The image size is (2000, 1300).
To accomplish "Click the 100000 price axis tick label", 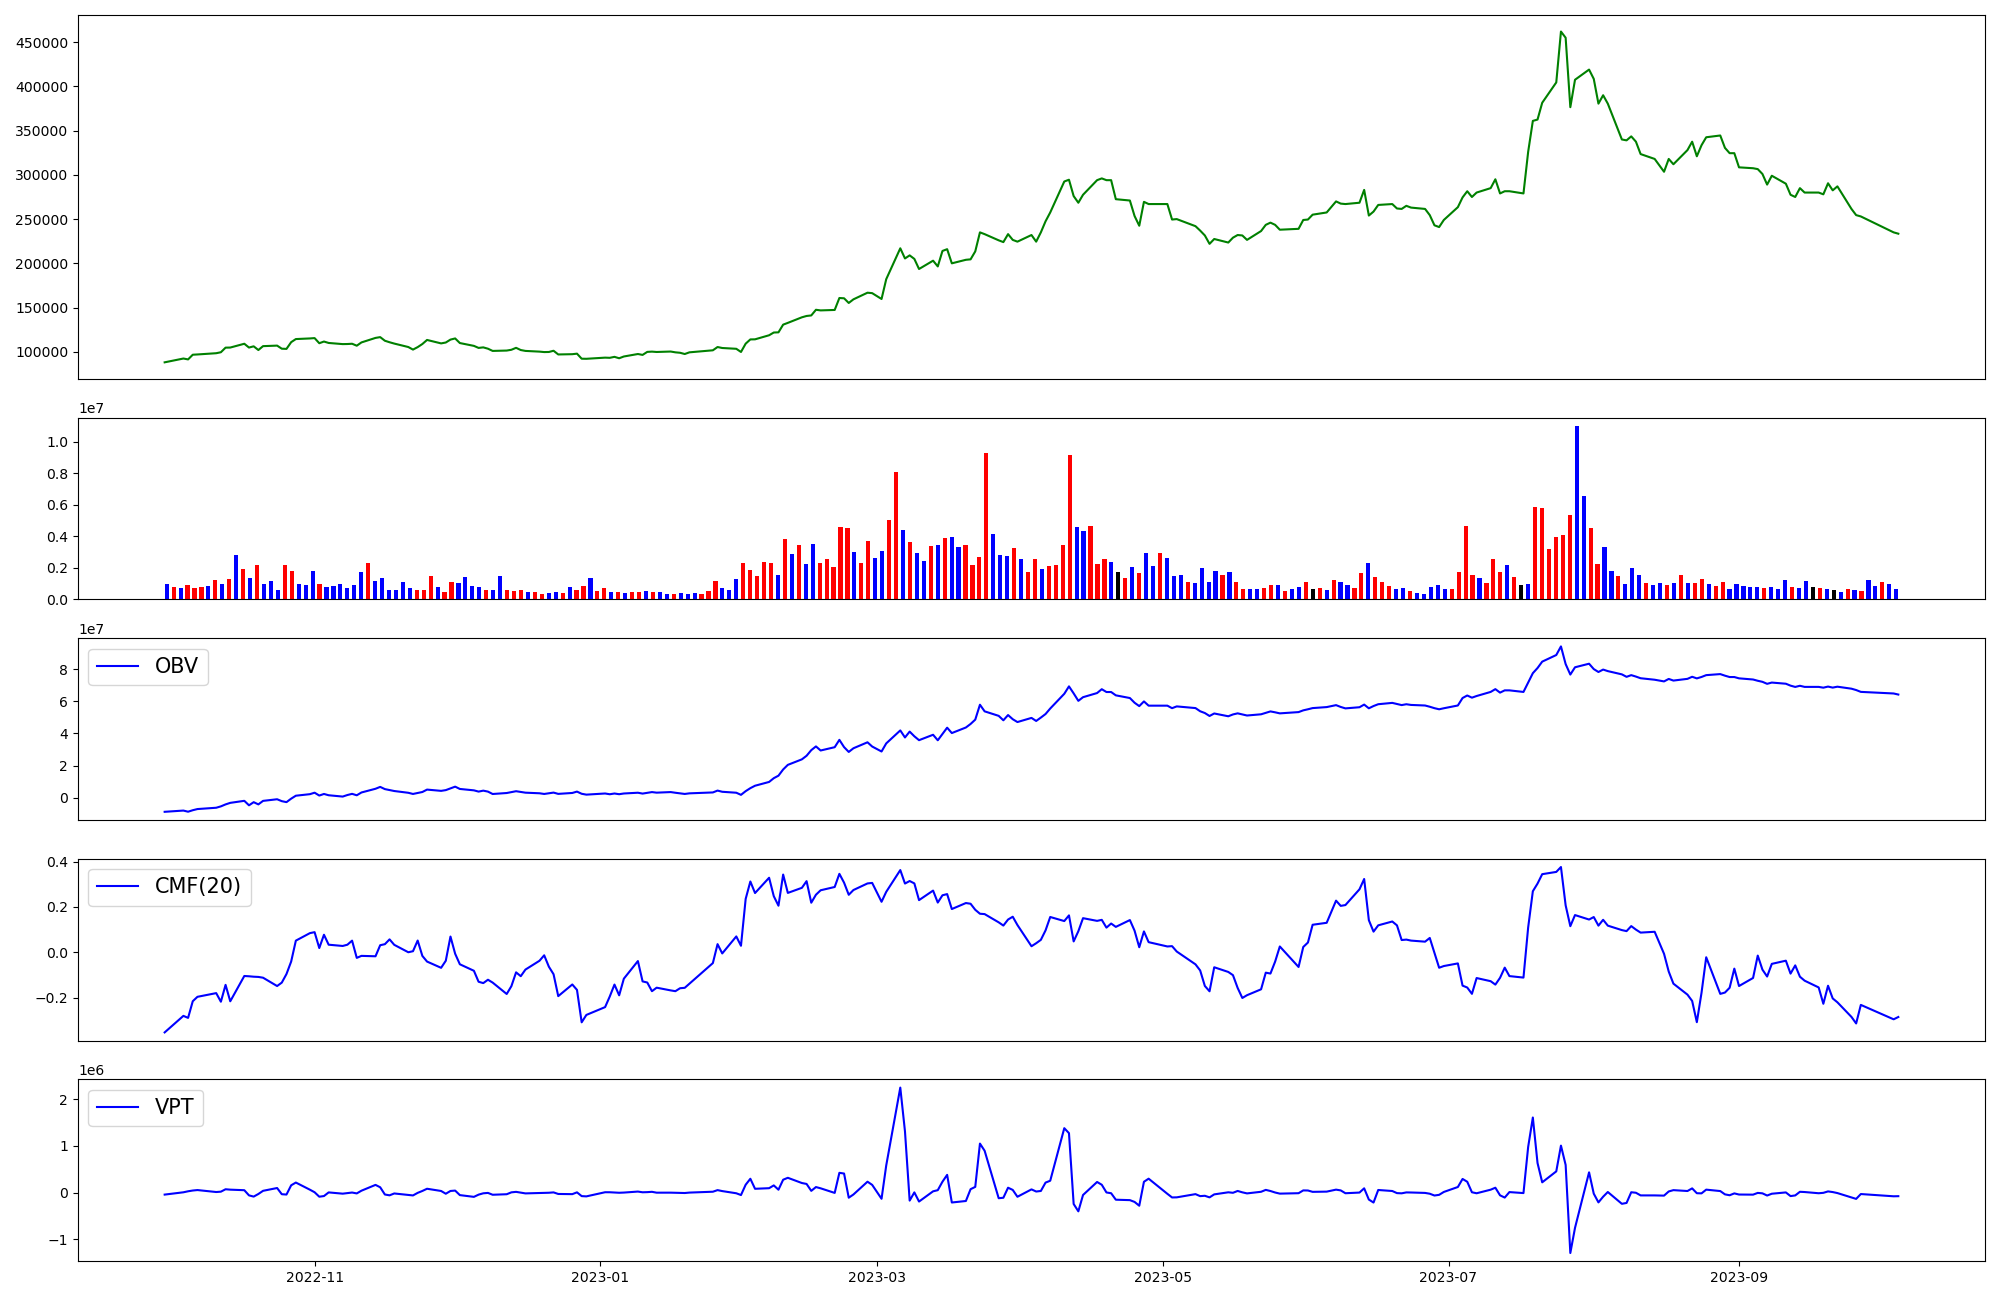I will [x=41, y=352].
